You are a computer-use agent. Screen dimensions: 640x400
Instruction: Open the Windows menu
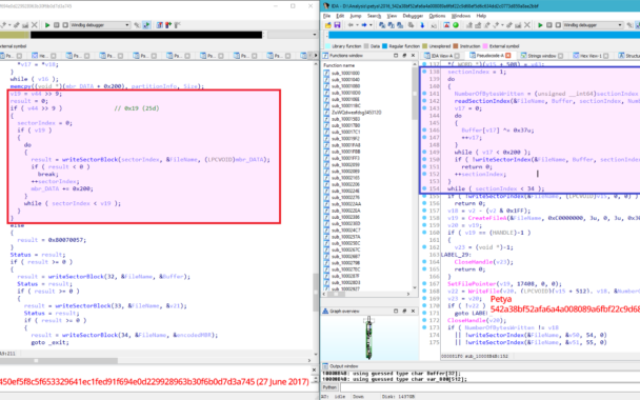point(461,16)
